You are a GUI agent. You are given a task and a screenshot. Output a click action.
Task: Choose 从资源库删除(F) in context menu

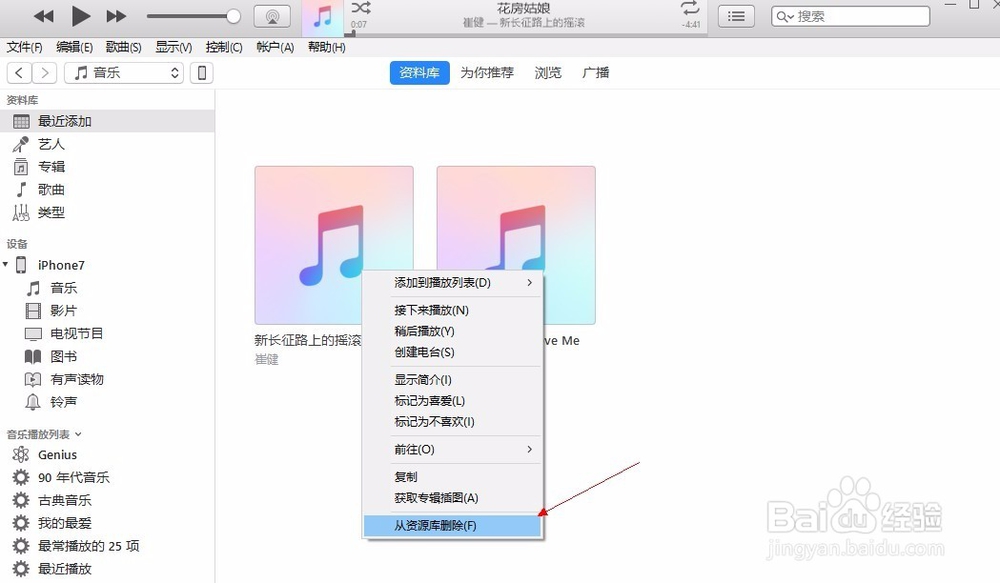tap(453, 526)
